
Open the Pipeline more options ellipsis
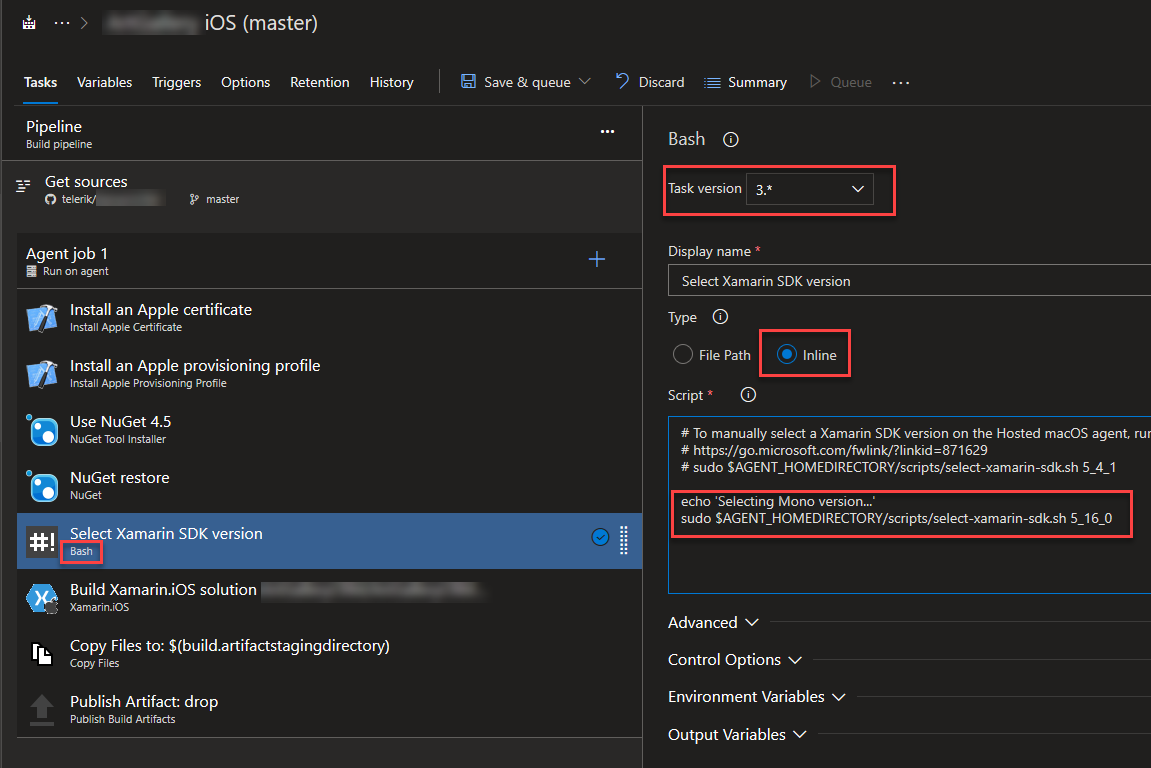tap(607, 131)
